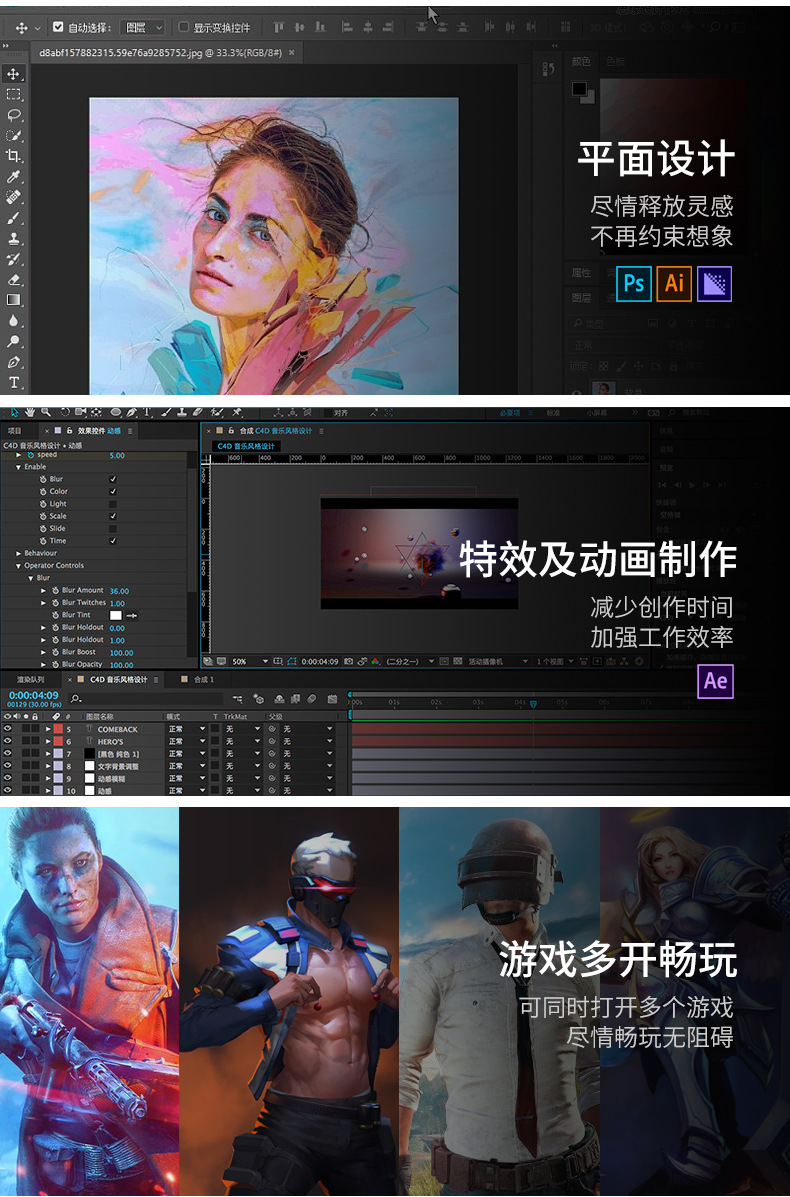The width and height of the screenshot is (790, 1197).
Task: Click the Blur Amount value 36.00
Action: coord(119,591)
